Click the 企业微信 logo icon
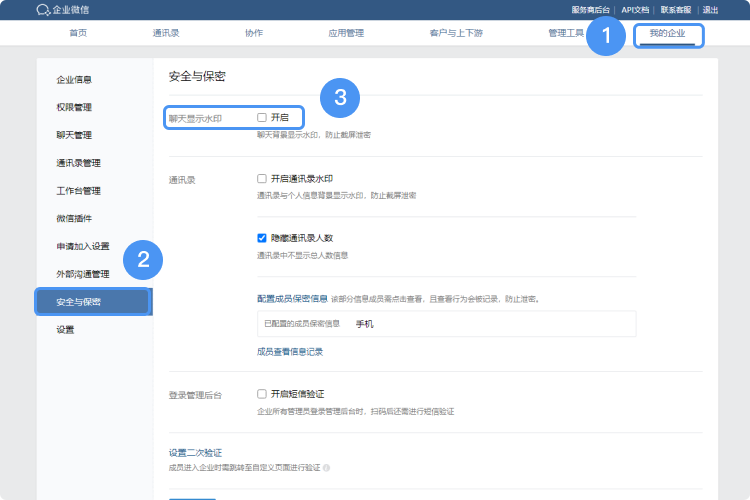 tap(42, 10)
